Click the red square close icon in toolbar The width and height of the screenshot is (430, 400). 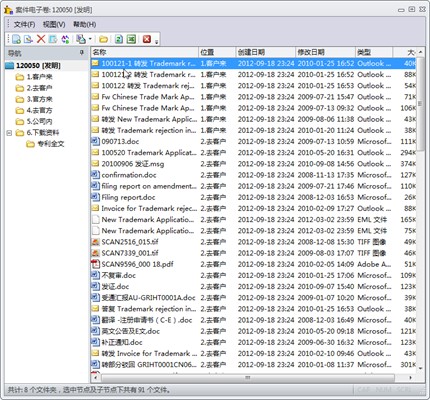pos(147,39)
